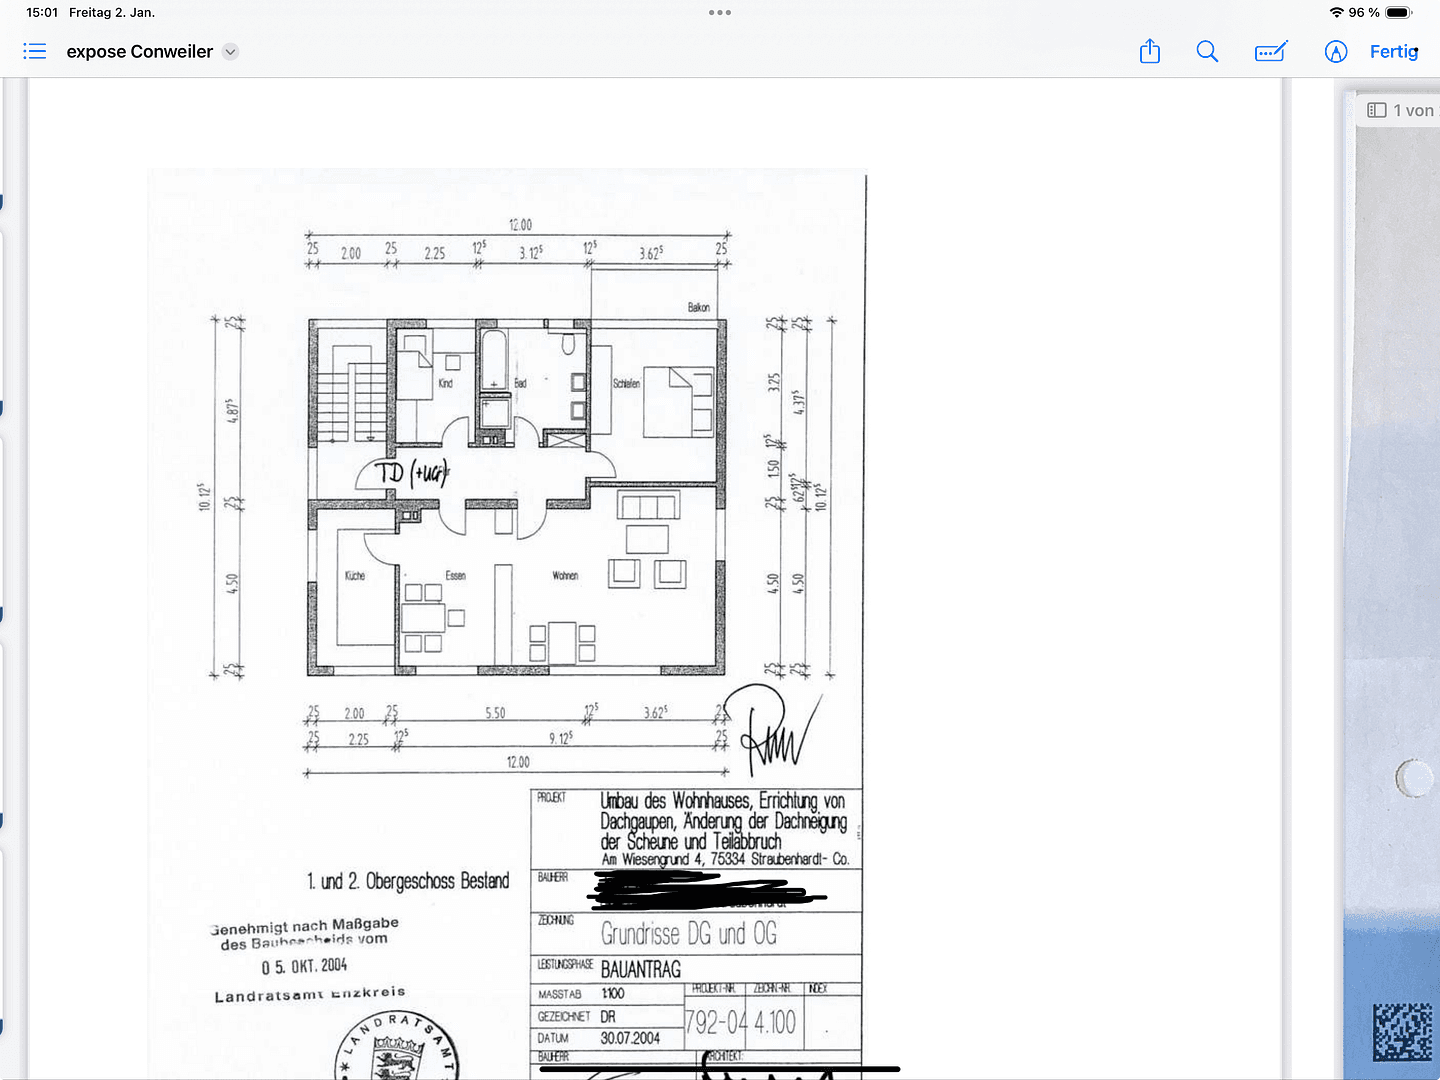Open the table of contents list icon
Viewport: 1440px width, 1080px height.
pyautogui.click(x=35, y=51)
